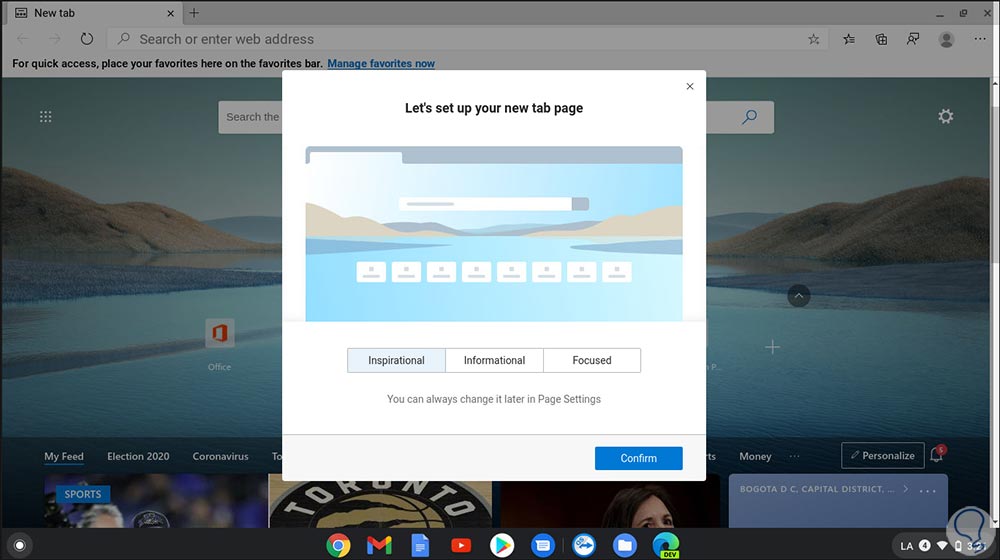Screen dimensions: 1000x560
Task: Open the system status tray
Action: click(x=944, y=545)
